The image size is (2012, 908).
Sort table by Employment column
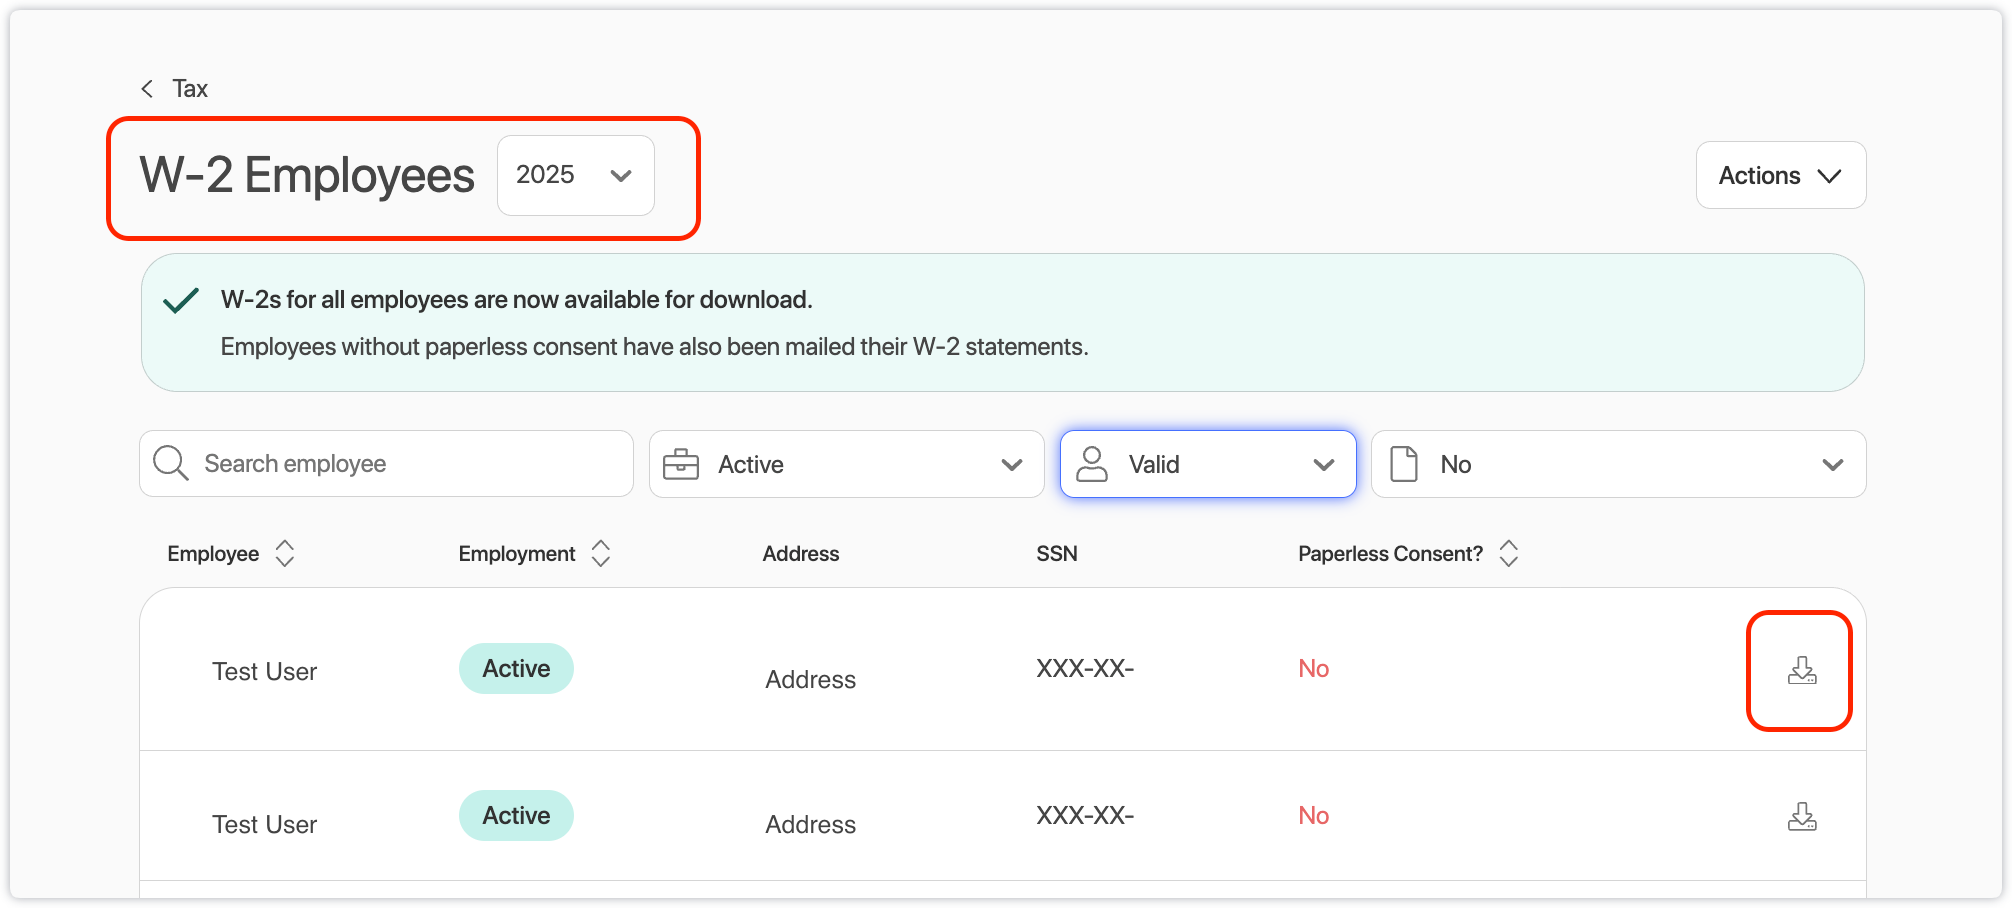[x=600, y=553]
